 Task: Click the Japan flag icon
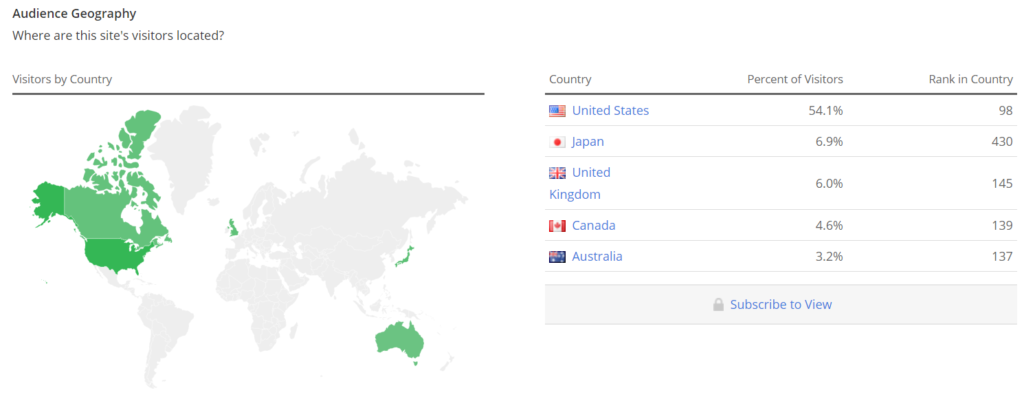pos(557,142)
